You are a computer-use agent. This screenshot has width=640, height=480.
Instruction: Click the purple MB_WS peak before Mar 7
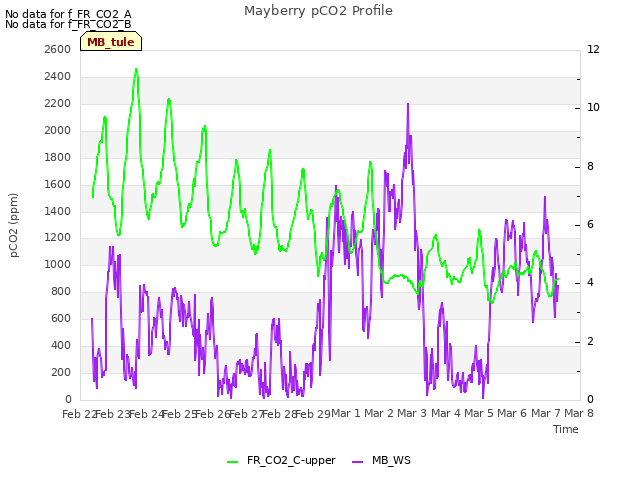(544, 198)
